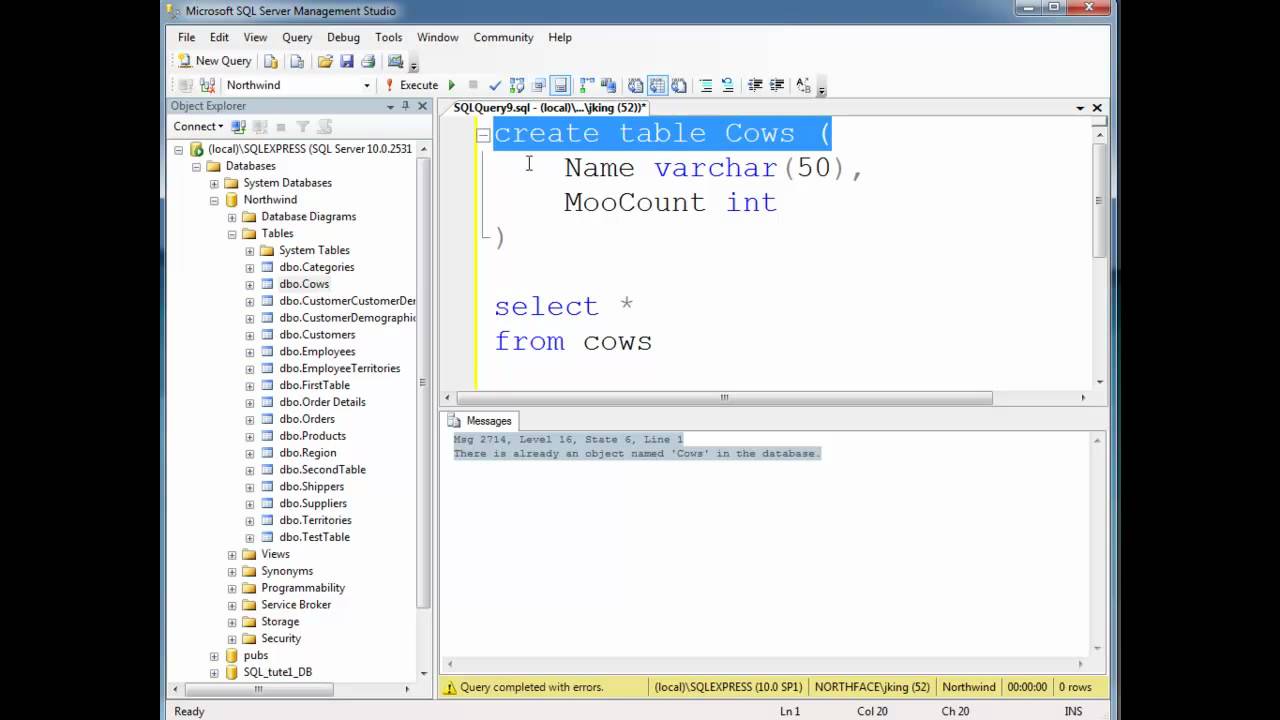Specify Values for Template Parameters icon
1280x720 pixels.
click(803, 85)
